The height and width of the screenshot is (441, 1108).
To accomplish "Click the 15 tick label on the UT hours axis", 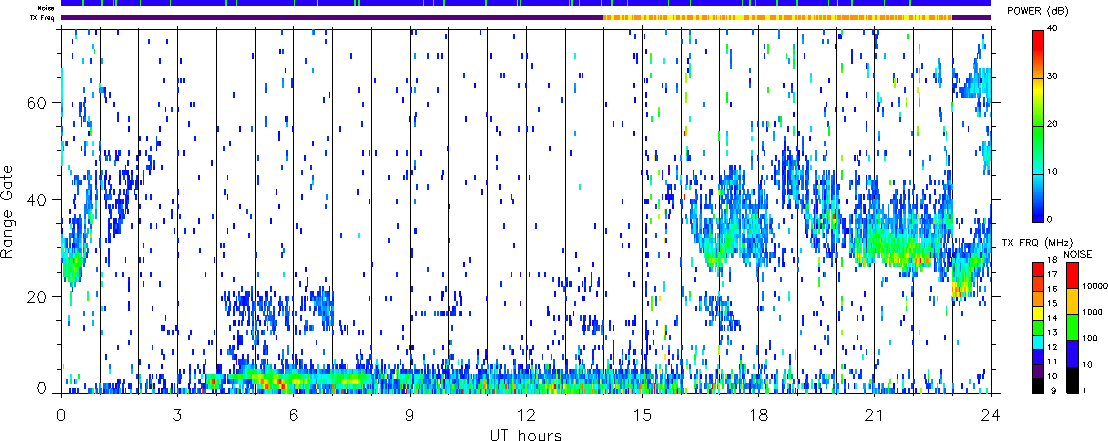I will [x=642, y=414].
